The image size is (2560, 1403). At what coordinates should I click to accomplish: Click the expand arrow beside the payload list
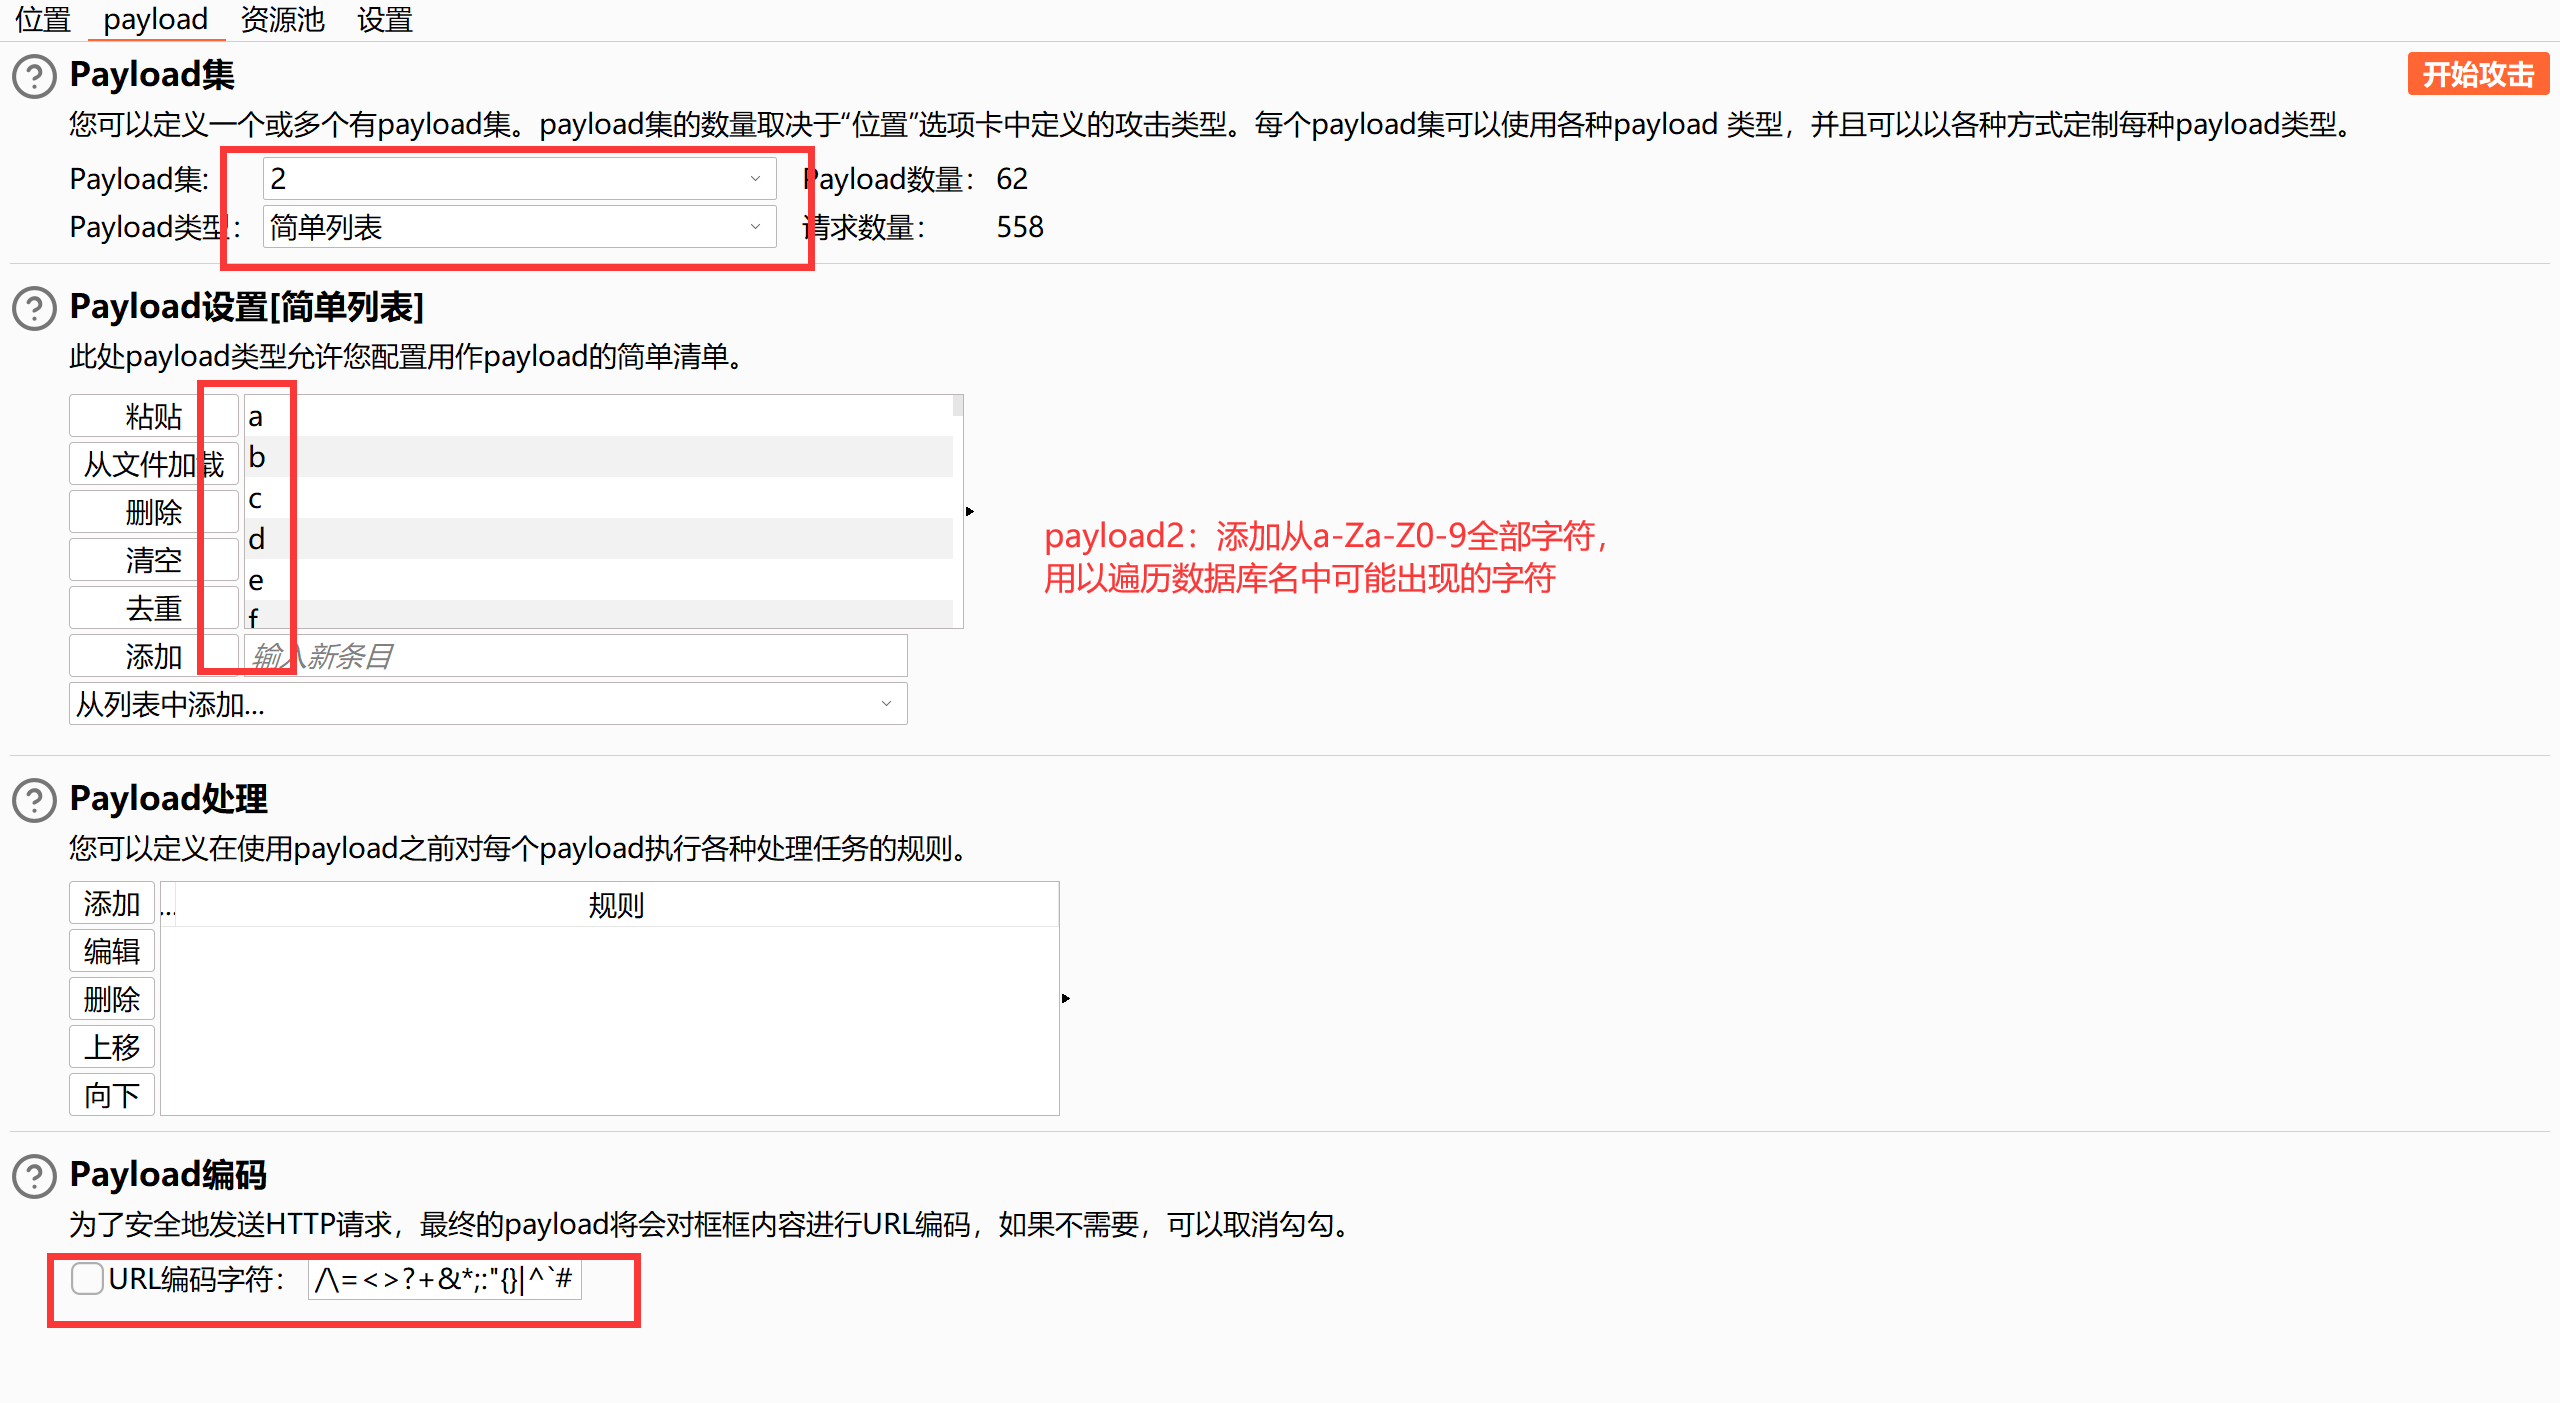pyautogui.click(x=969, y=510)
